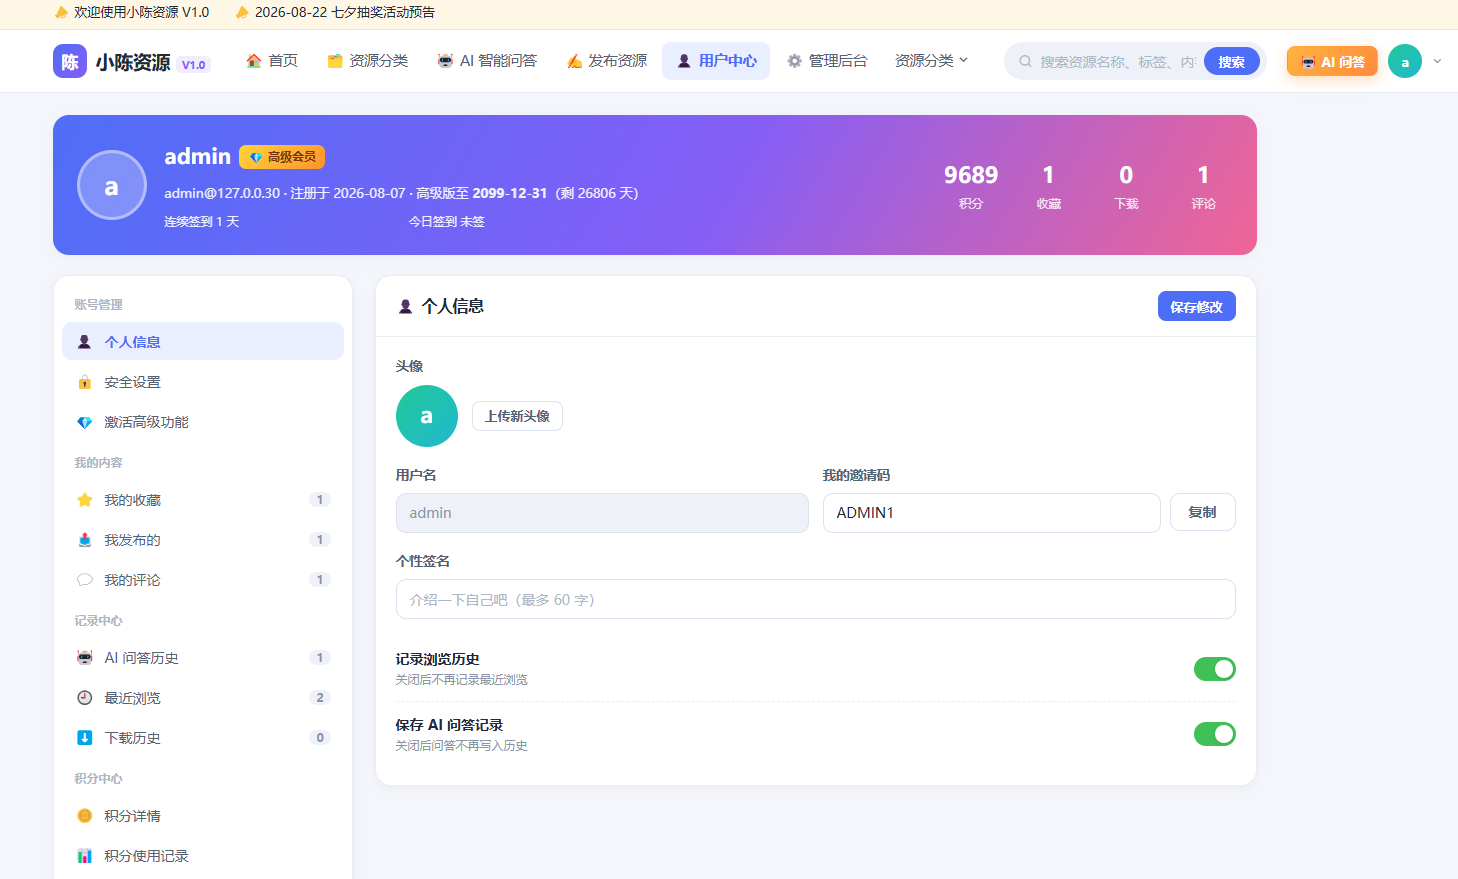This screenshot has height=879, width=1458.
Task: Copy invitation code with 复制 button
Action: click(1202, 512)
